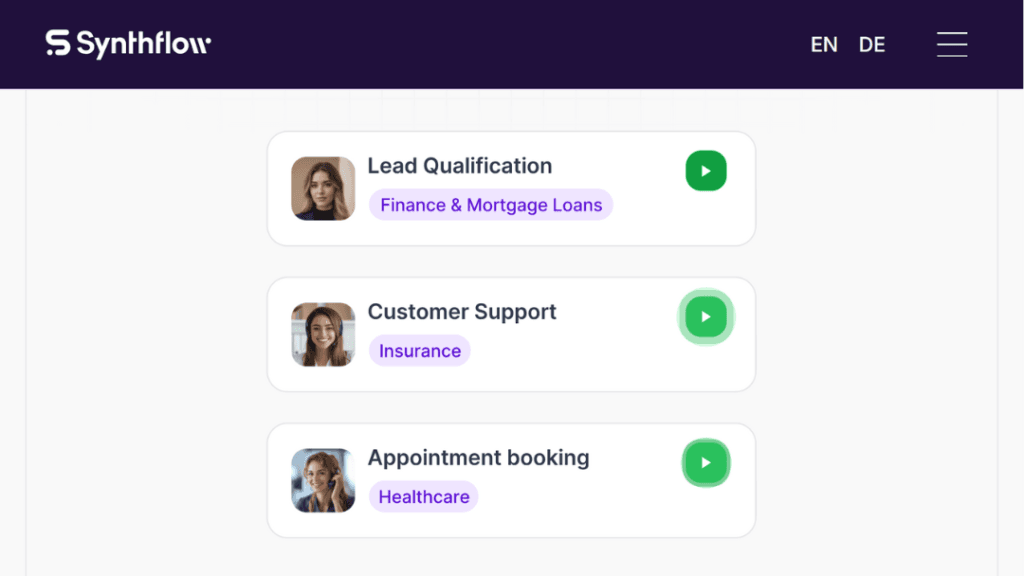Click the Appointment booking title
The width and height of the screenshot is (1024, 576).
pyautogui.click(x=479, y=458)
